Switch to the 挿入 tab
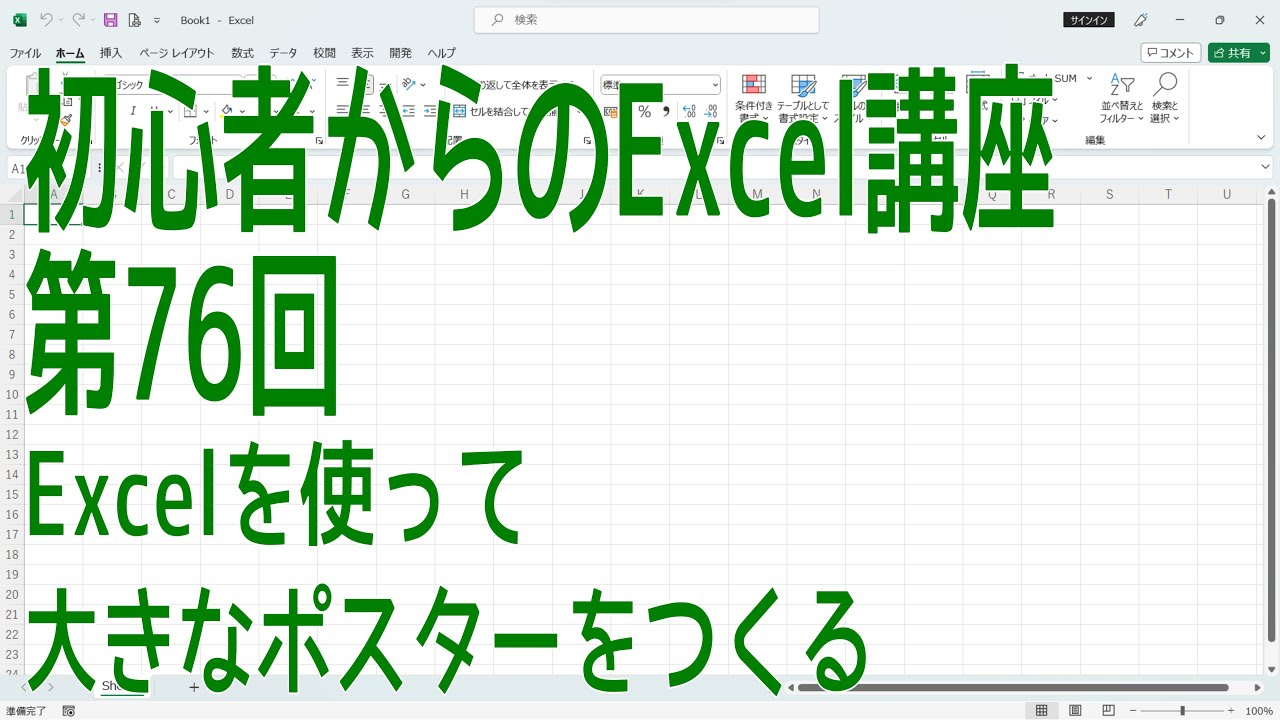Viewport: 1280px width, 720px height. coord(111,53)
